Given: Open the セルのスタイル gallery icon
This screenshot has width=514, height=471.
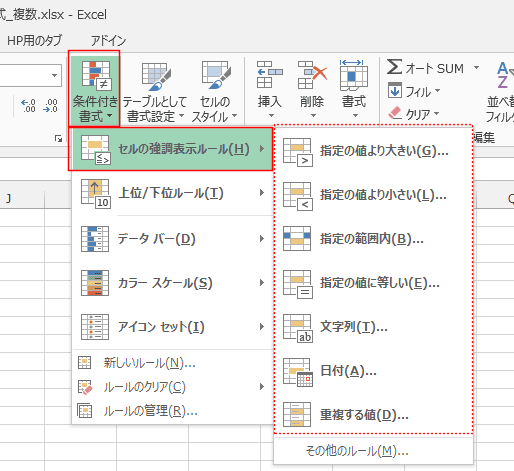Looking at the screenshot, I should [x=216, y=75].
